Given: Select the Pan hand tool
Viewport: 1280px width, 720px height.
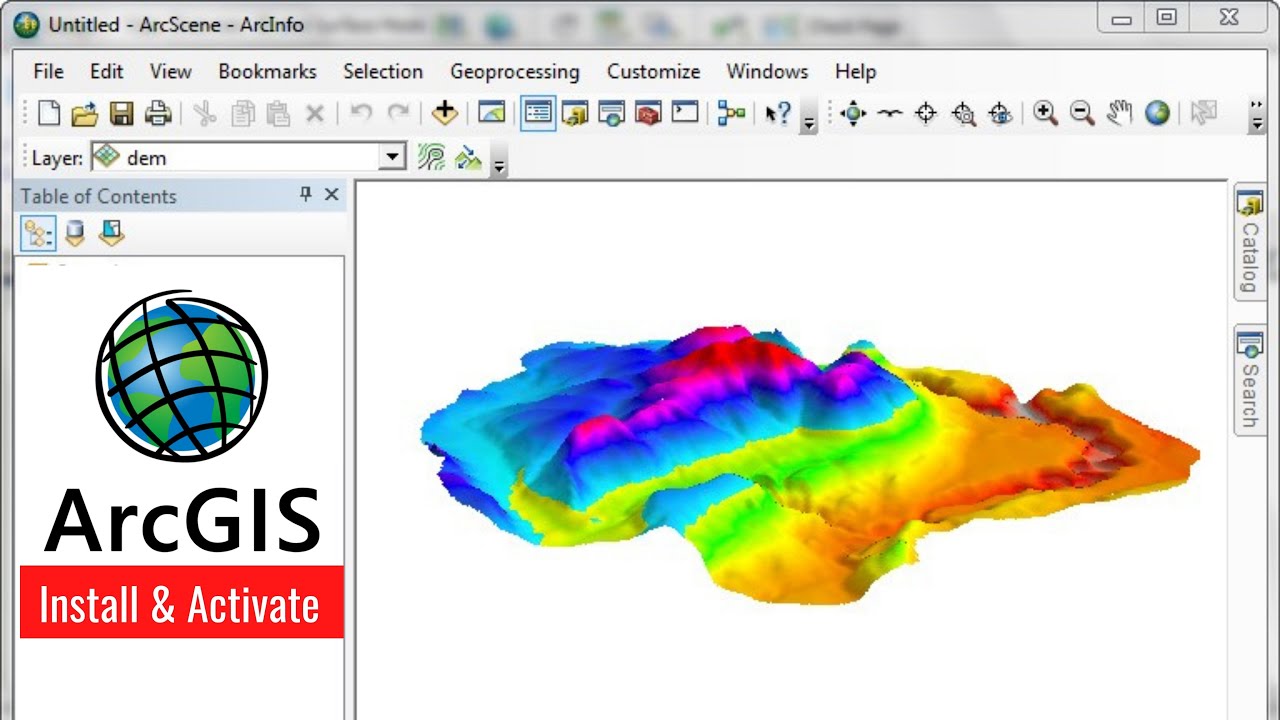Looking at the screenshot, I should [1120, 113].
